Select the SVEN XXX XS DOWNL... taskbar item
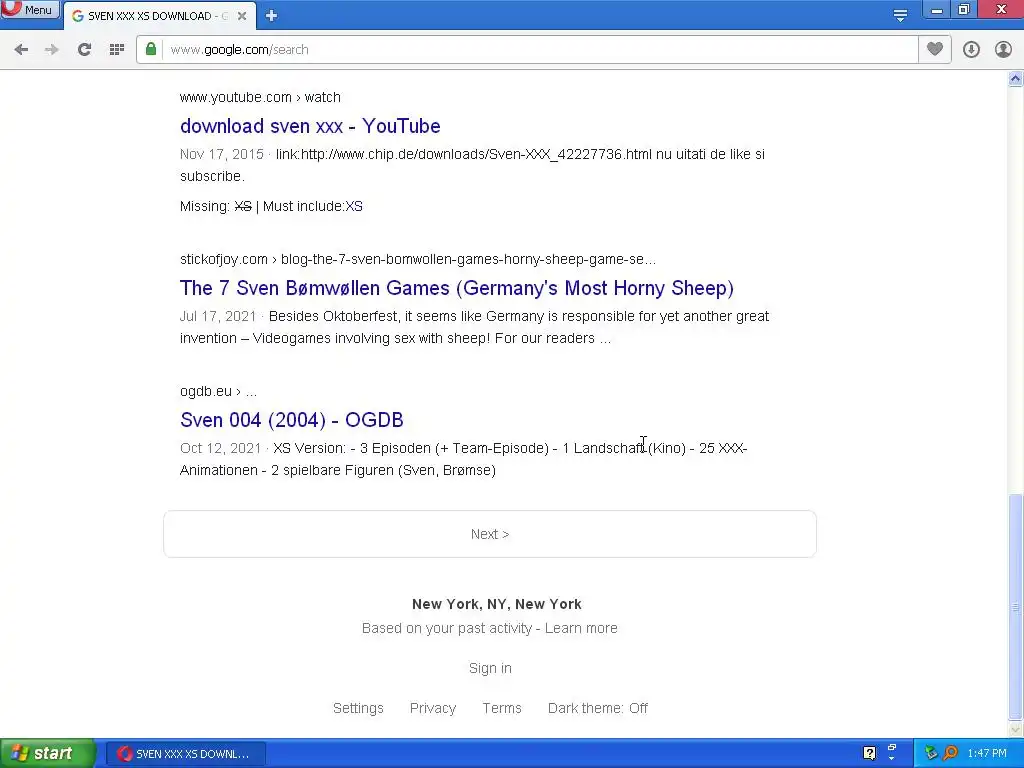This screenshot has width=1024, height=768. click(185, 754)
